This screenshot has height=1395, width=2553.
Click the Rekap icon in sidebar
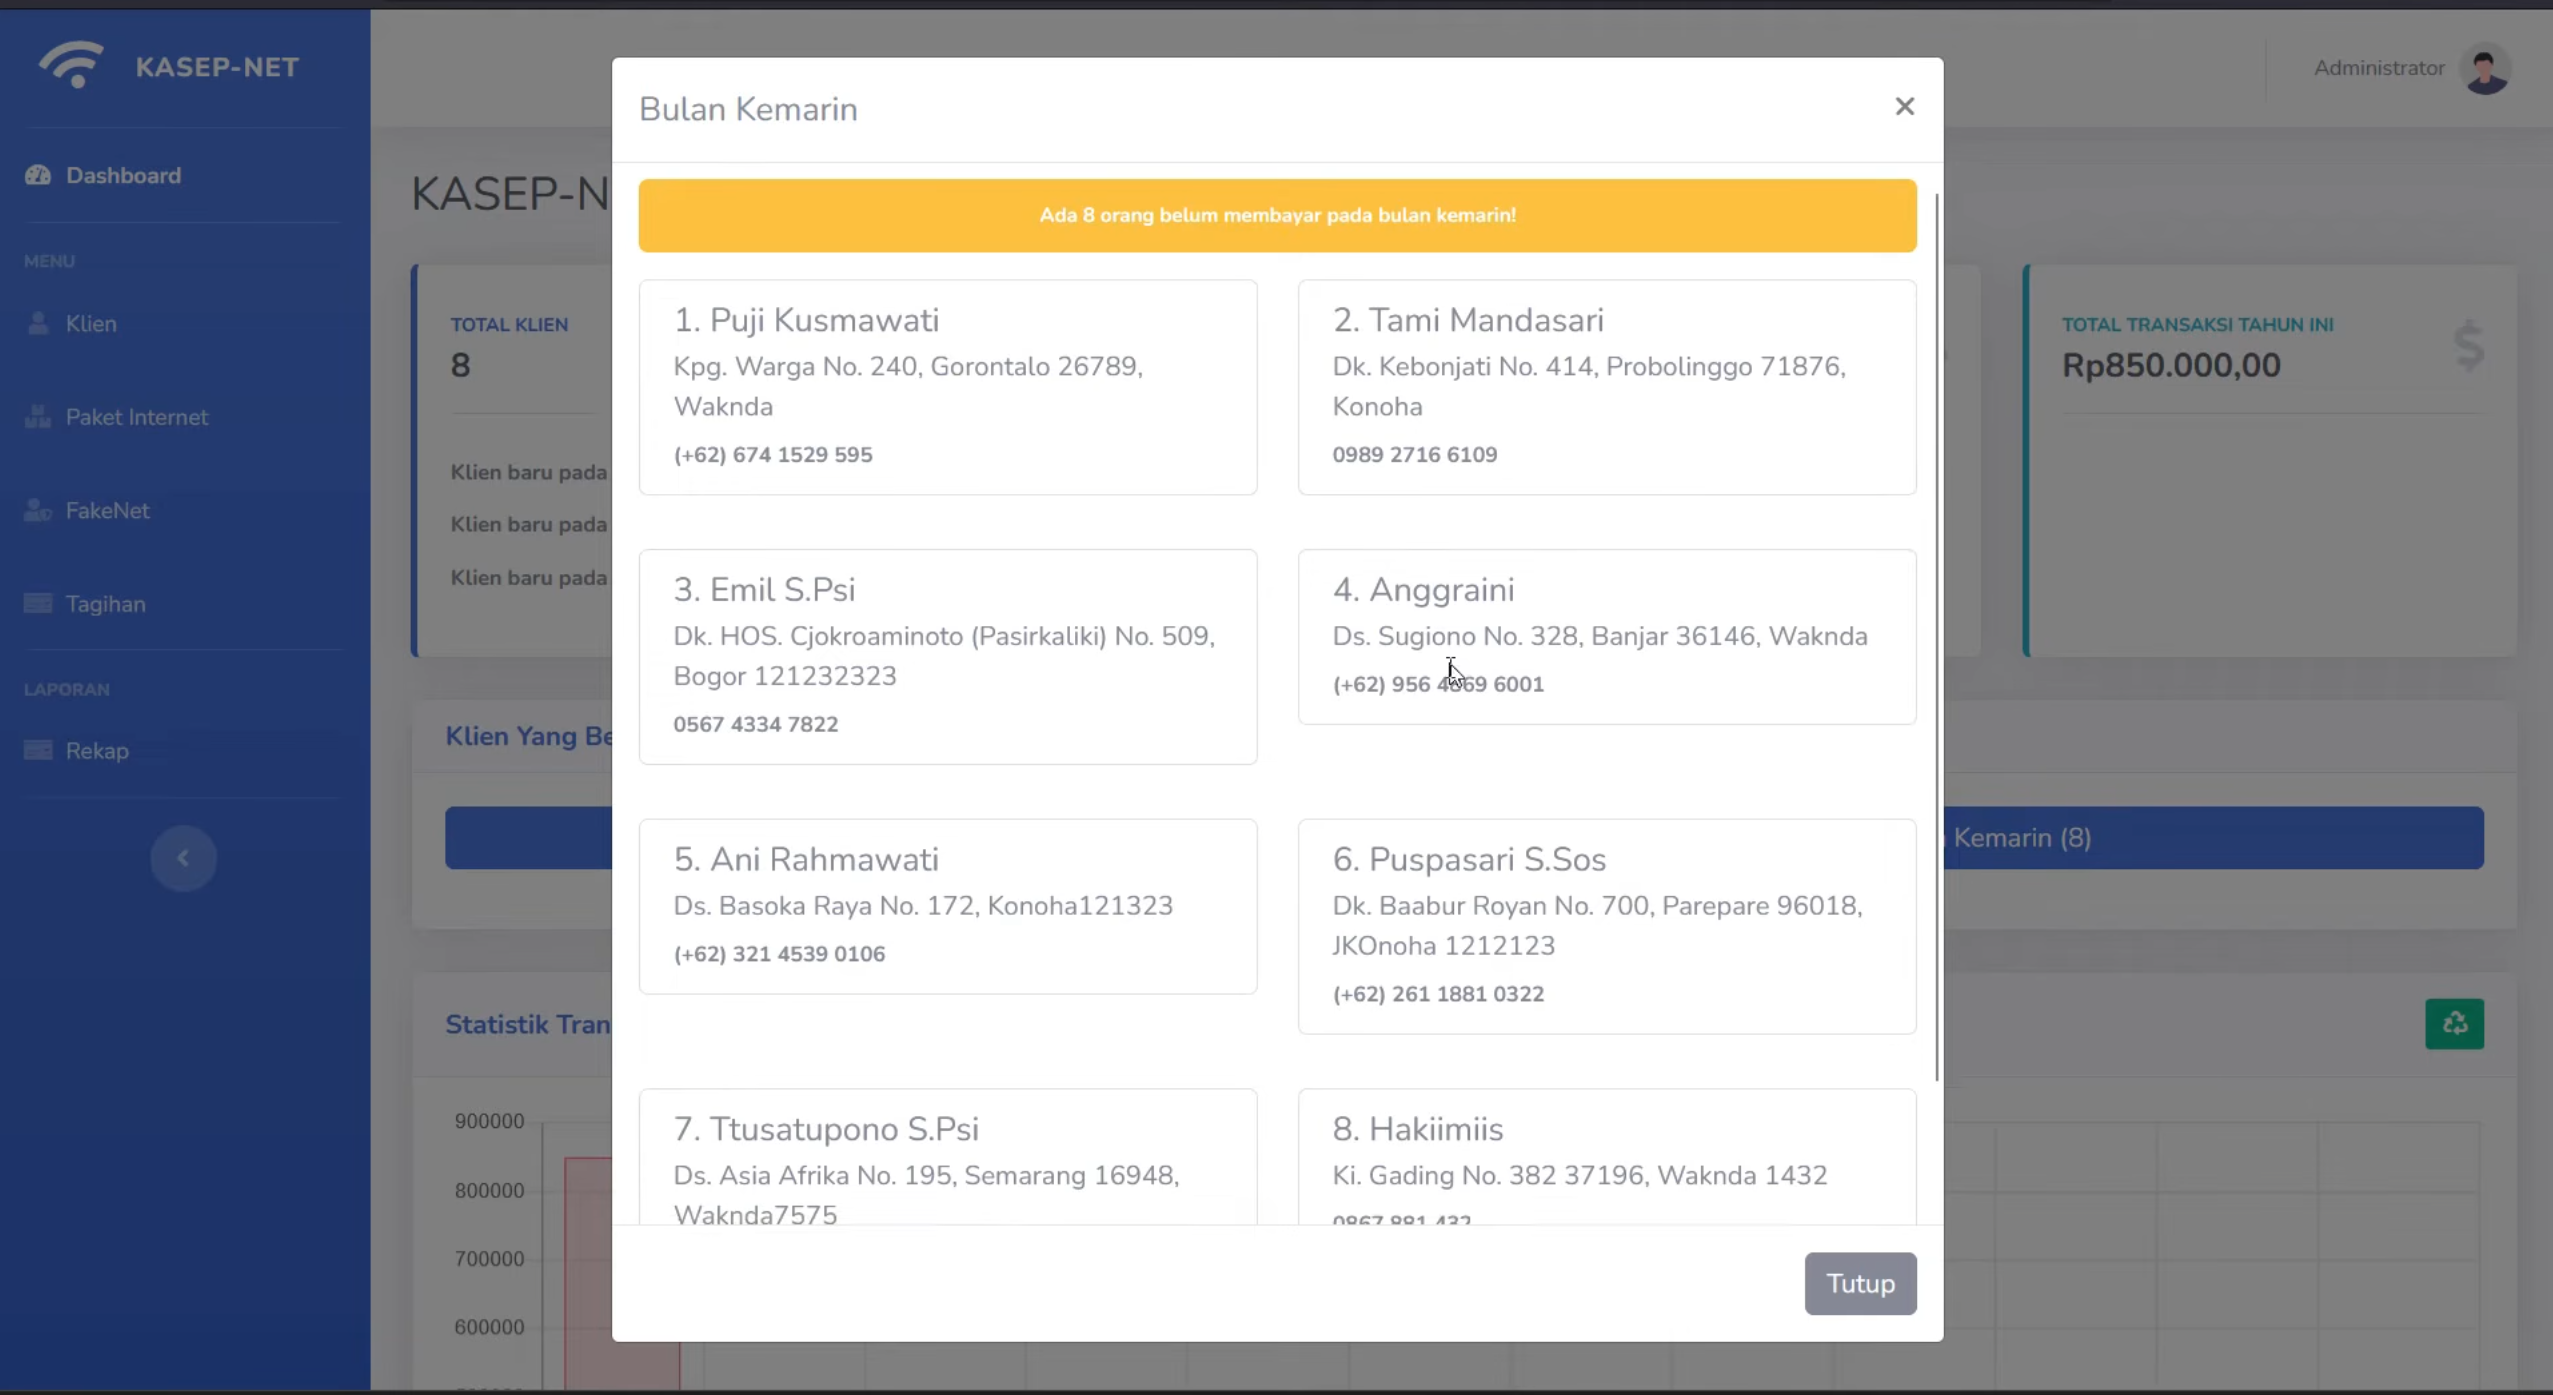(x=38, y=750)
